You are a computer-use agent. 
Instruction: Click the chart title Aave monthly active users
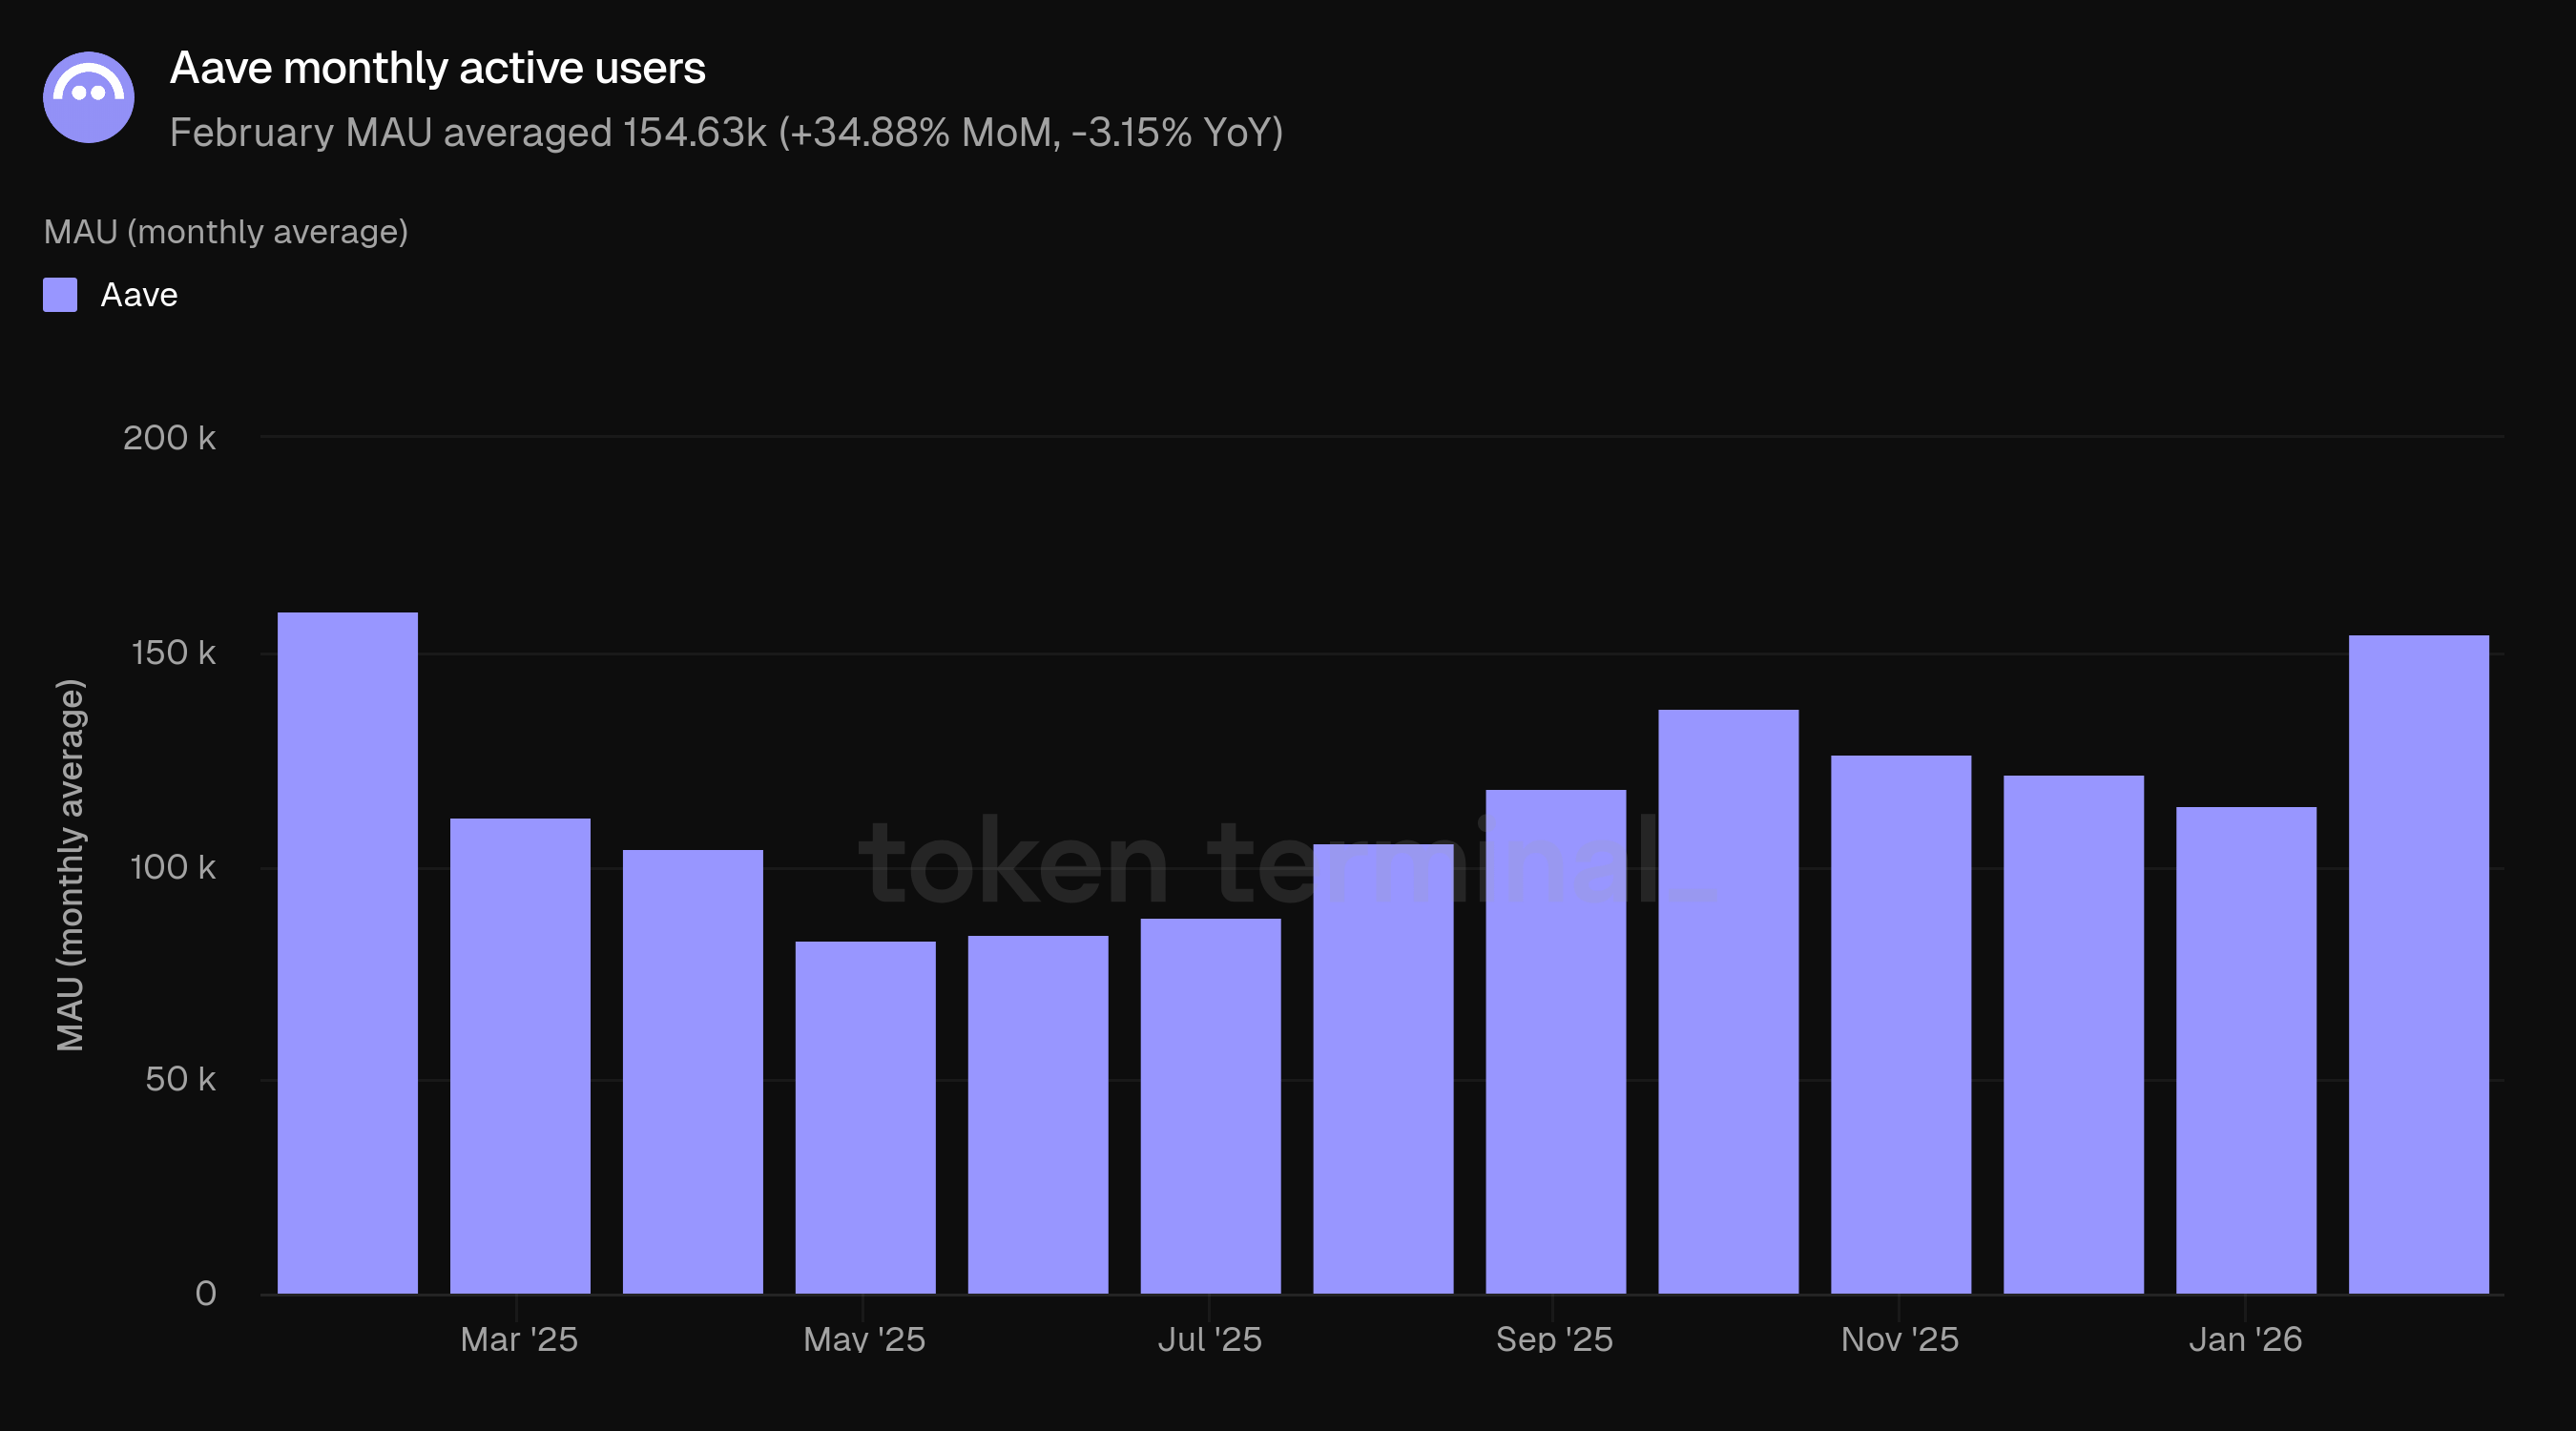[437, 68]
